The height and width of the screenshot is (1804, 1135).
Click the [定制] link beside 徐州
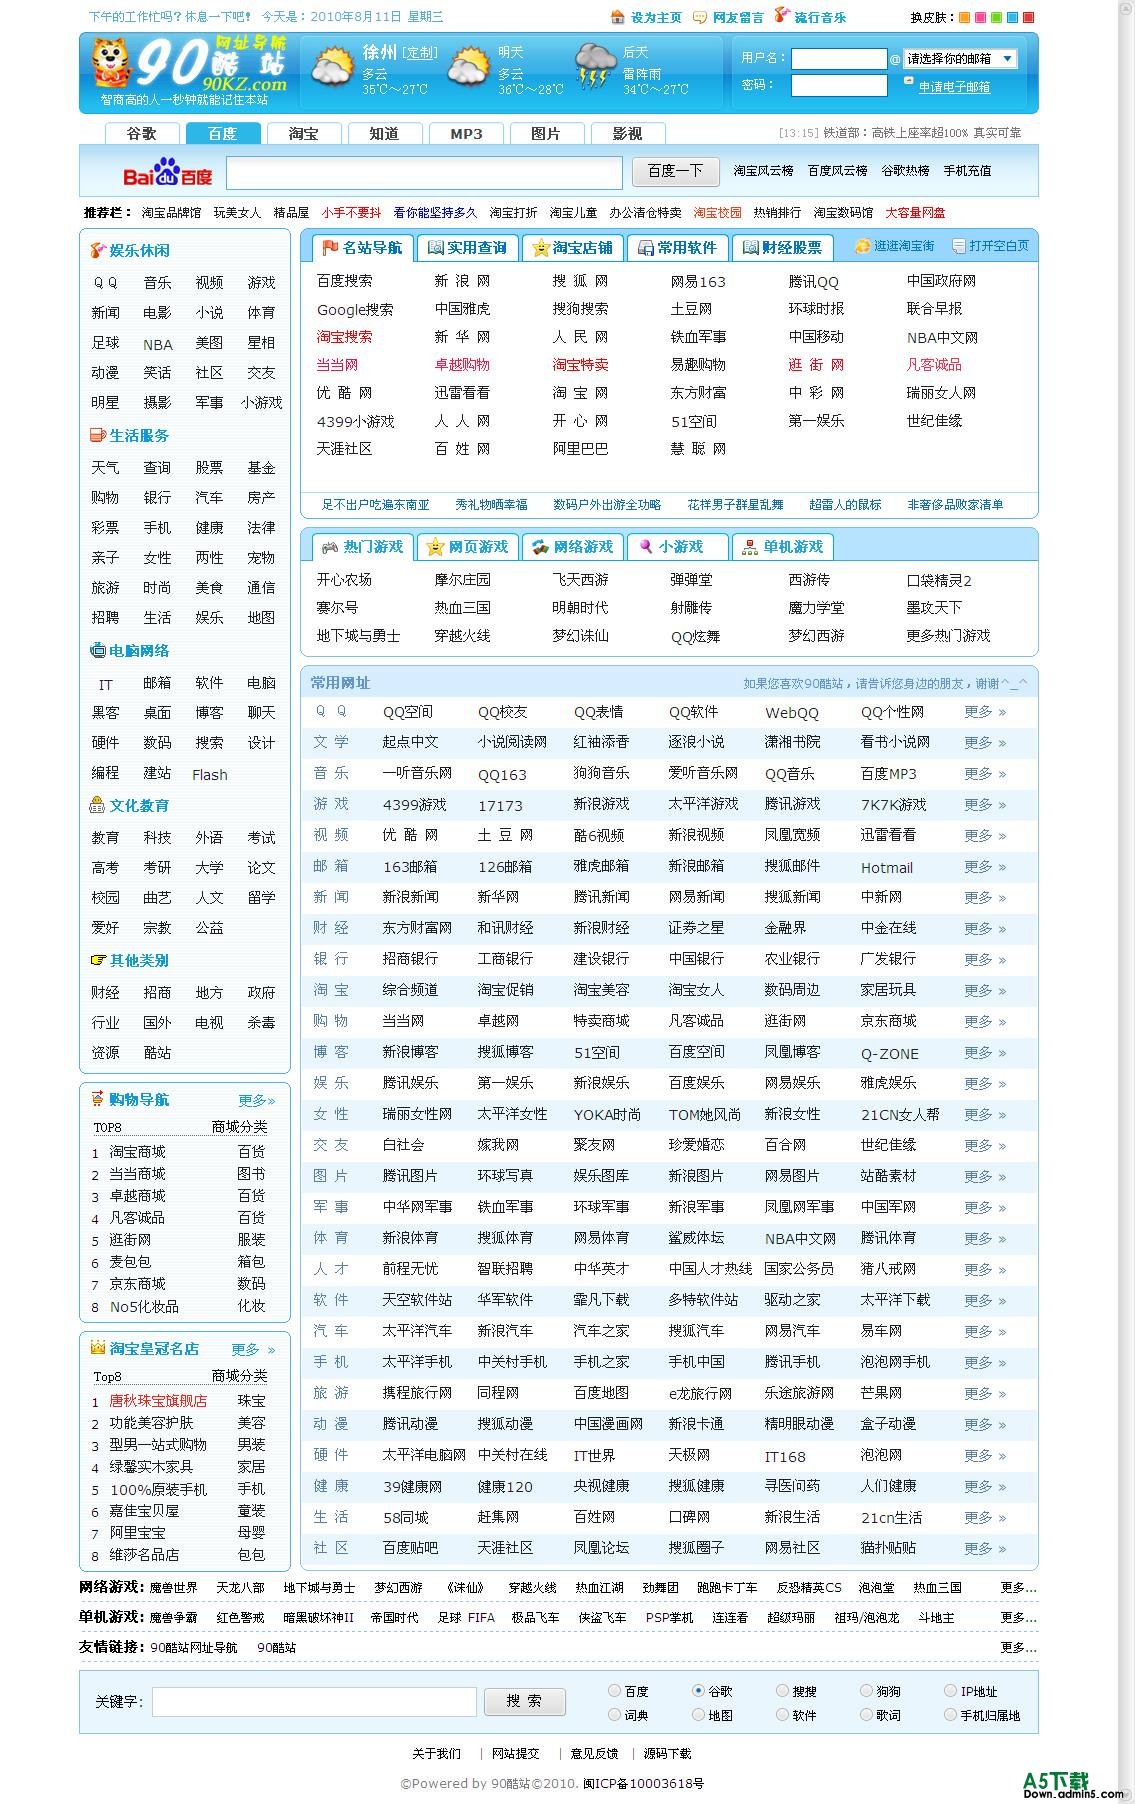click(x=420, y=53)
